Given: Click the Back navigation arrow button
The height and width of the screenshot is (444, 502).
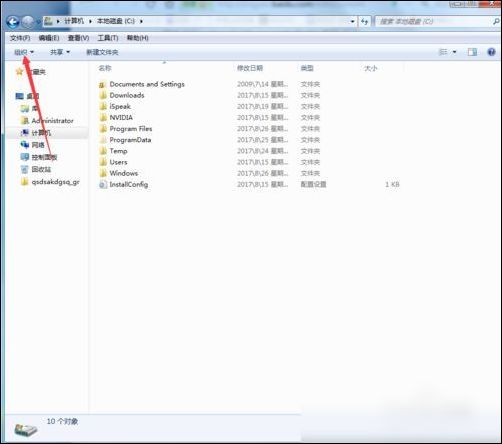Looking at the screenshot, I should click(13, 22).
